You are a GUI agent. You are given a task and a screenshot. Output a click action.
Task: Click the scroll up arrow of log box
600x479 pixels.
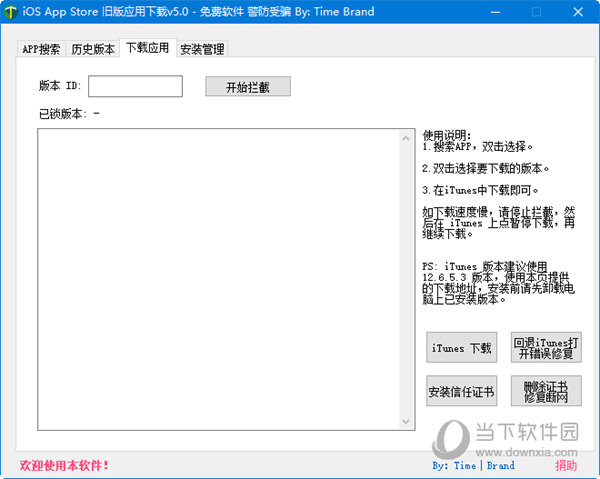[x=406, y=138]
